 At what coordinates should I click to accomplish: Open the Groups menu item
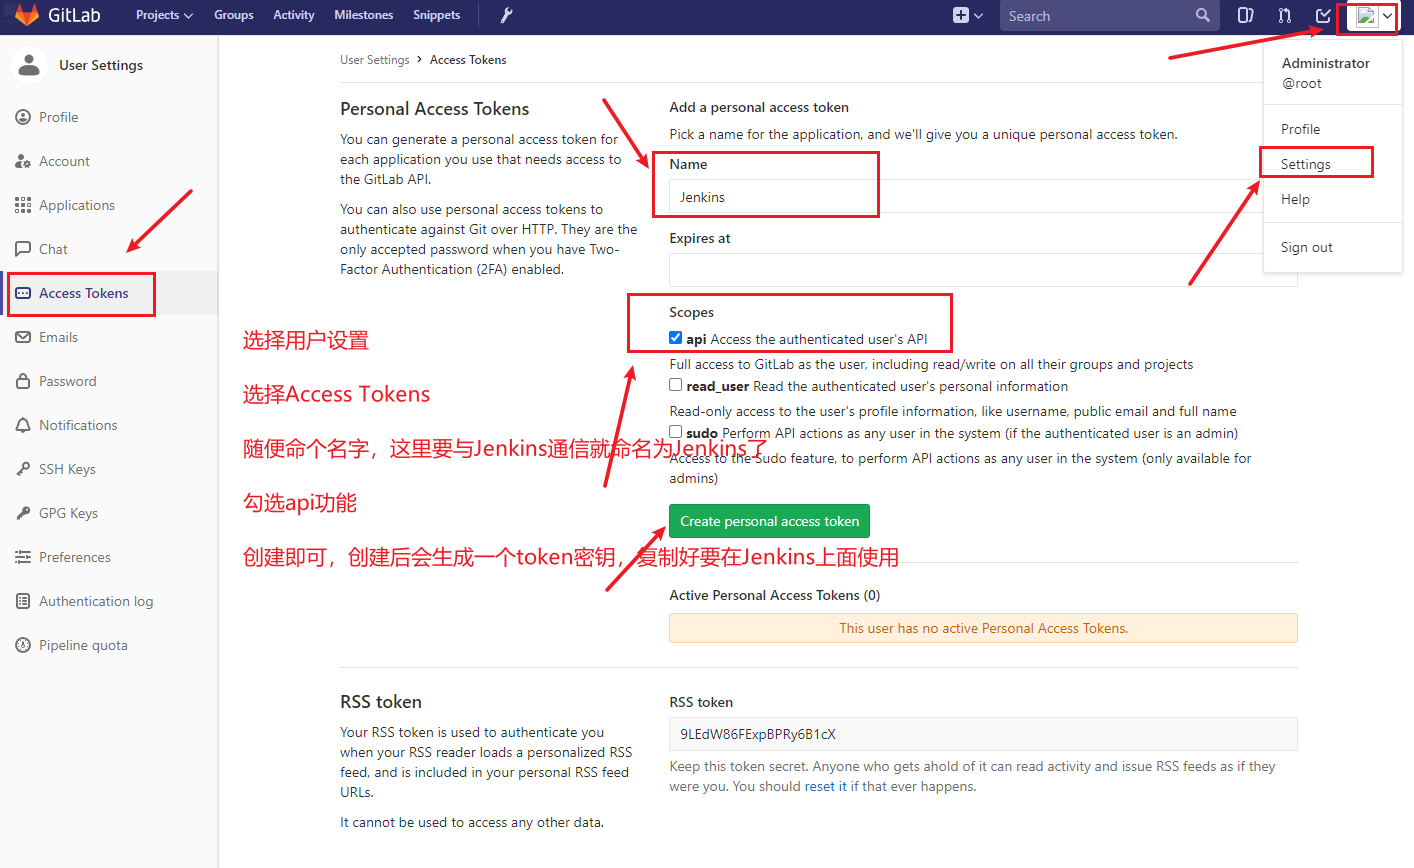pos(233,15)
